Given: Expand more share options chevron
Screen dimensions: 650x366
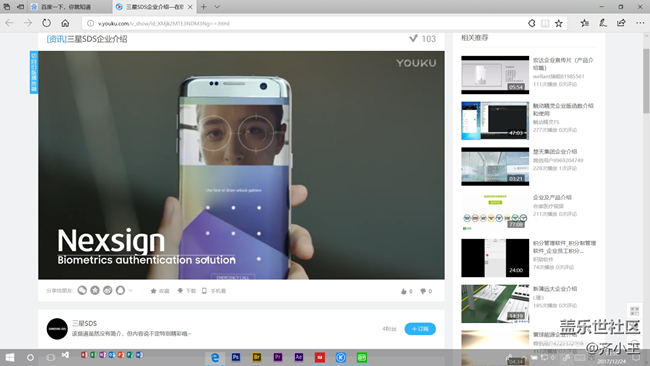Looking at the screenshot, I should pyautogui.click(x=131, y=291).
